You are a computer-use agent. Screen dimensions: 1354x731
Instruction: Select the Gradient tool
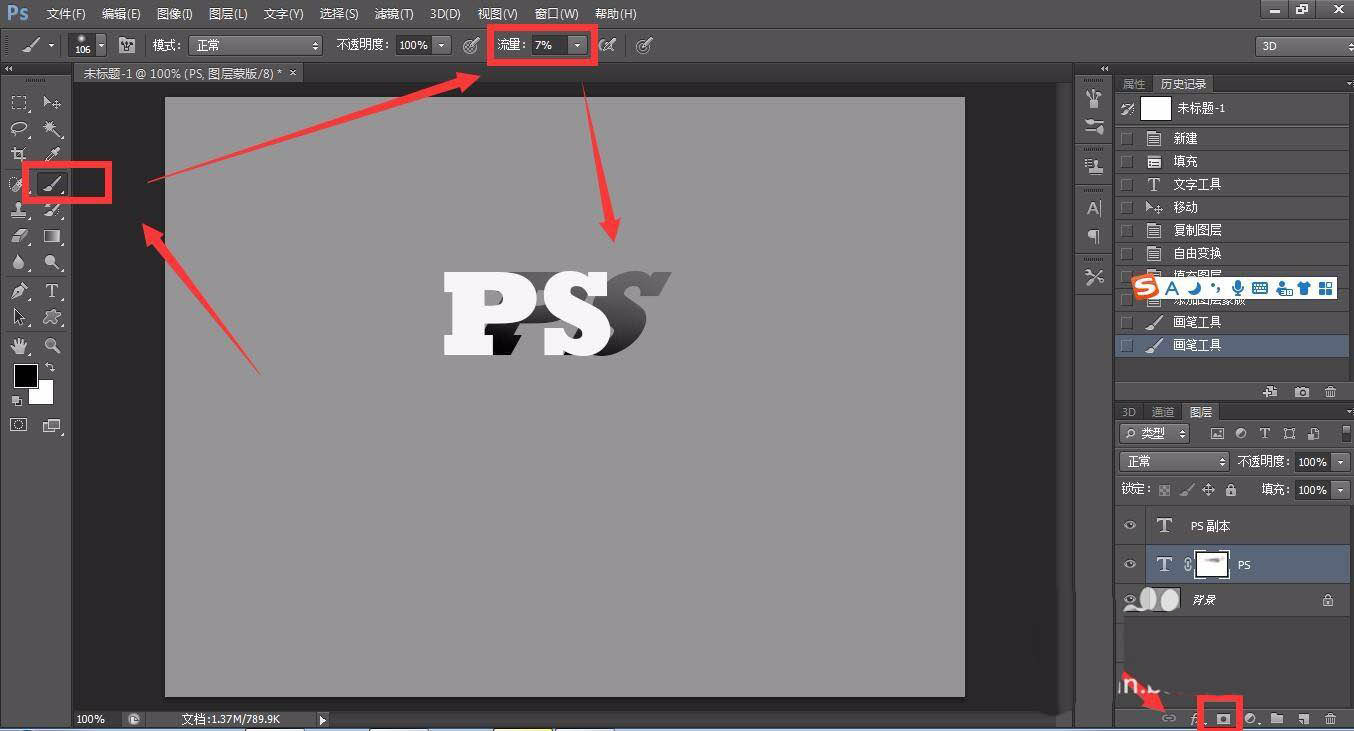click(52, 237)
